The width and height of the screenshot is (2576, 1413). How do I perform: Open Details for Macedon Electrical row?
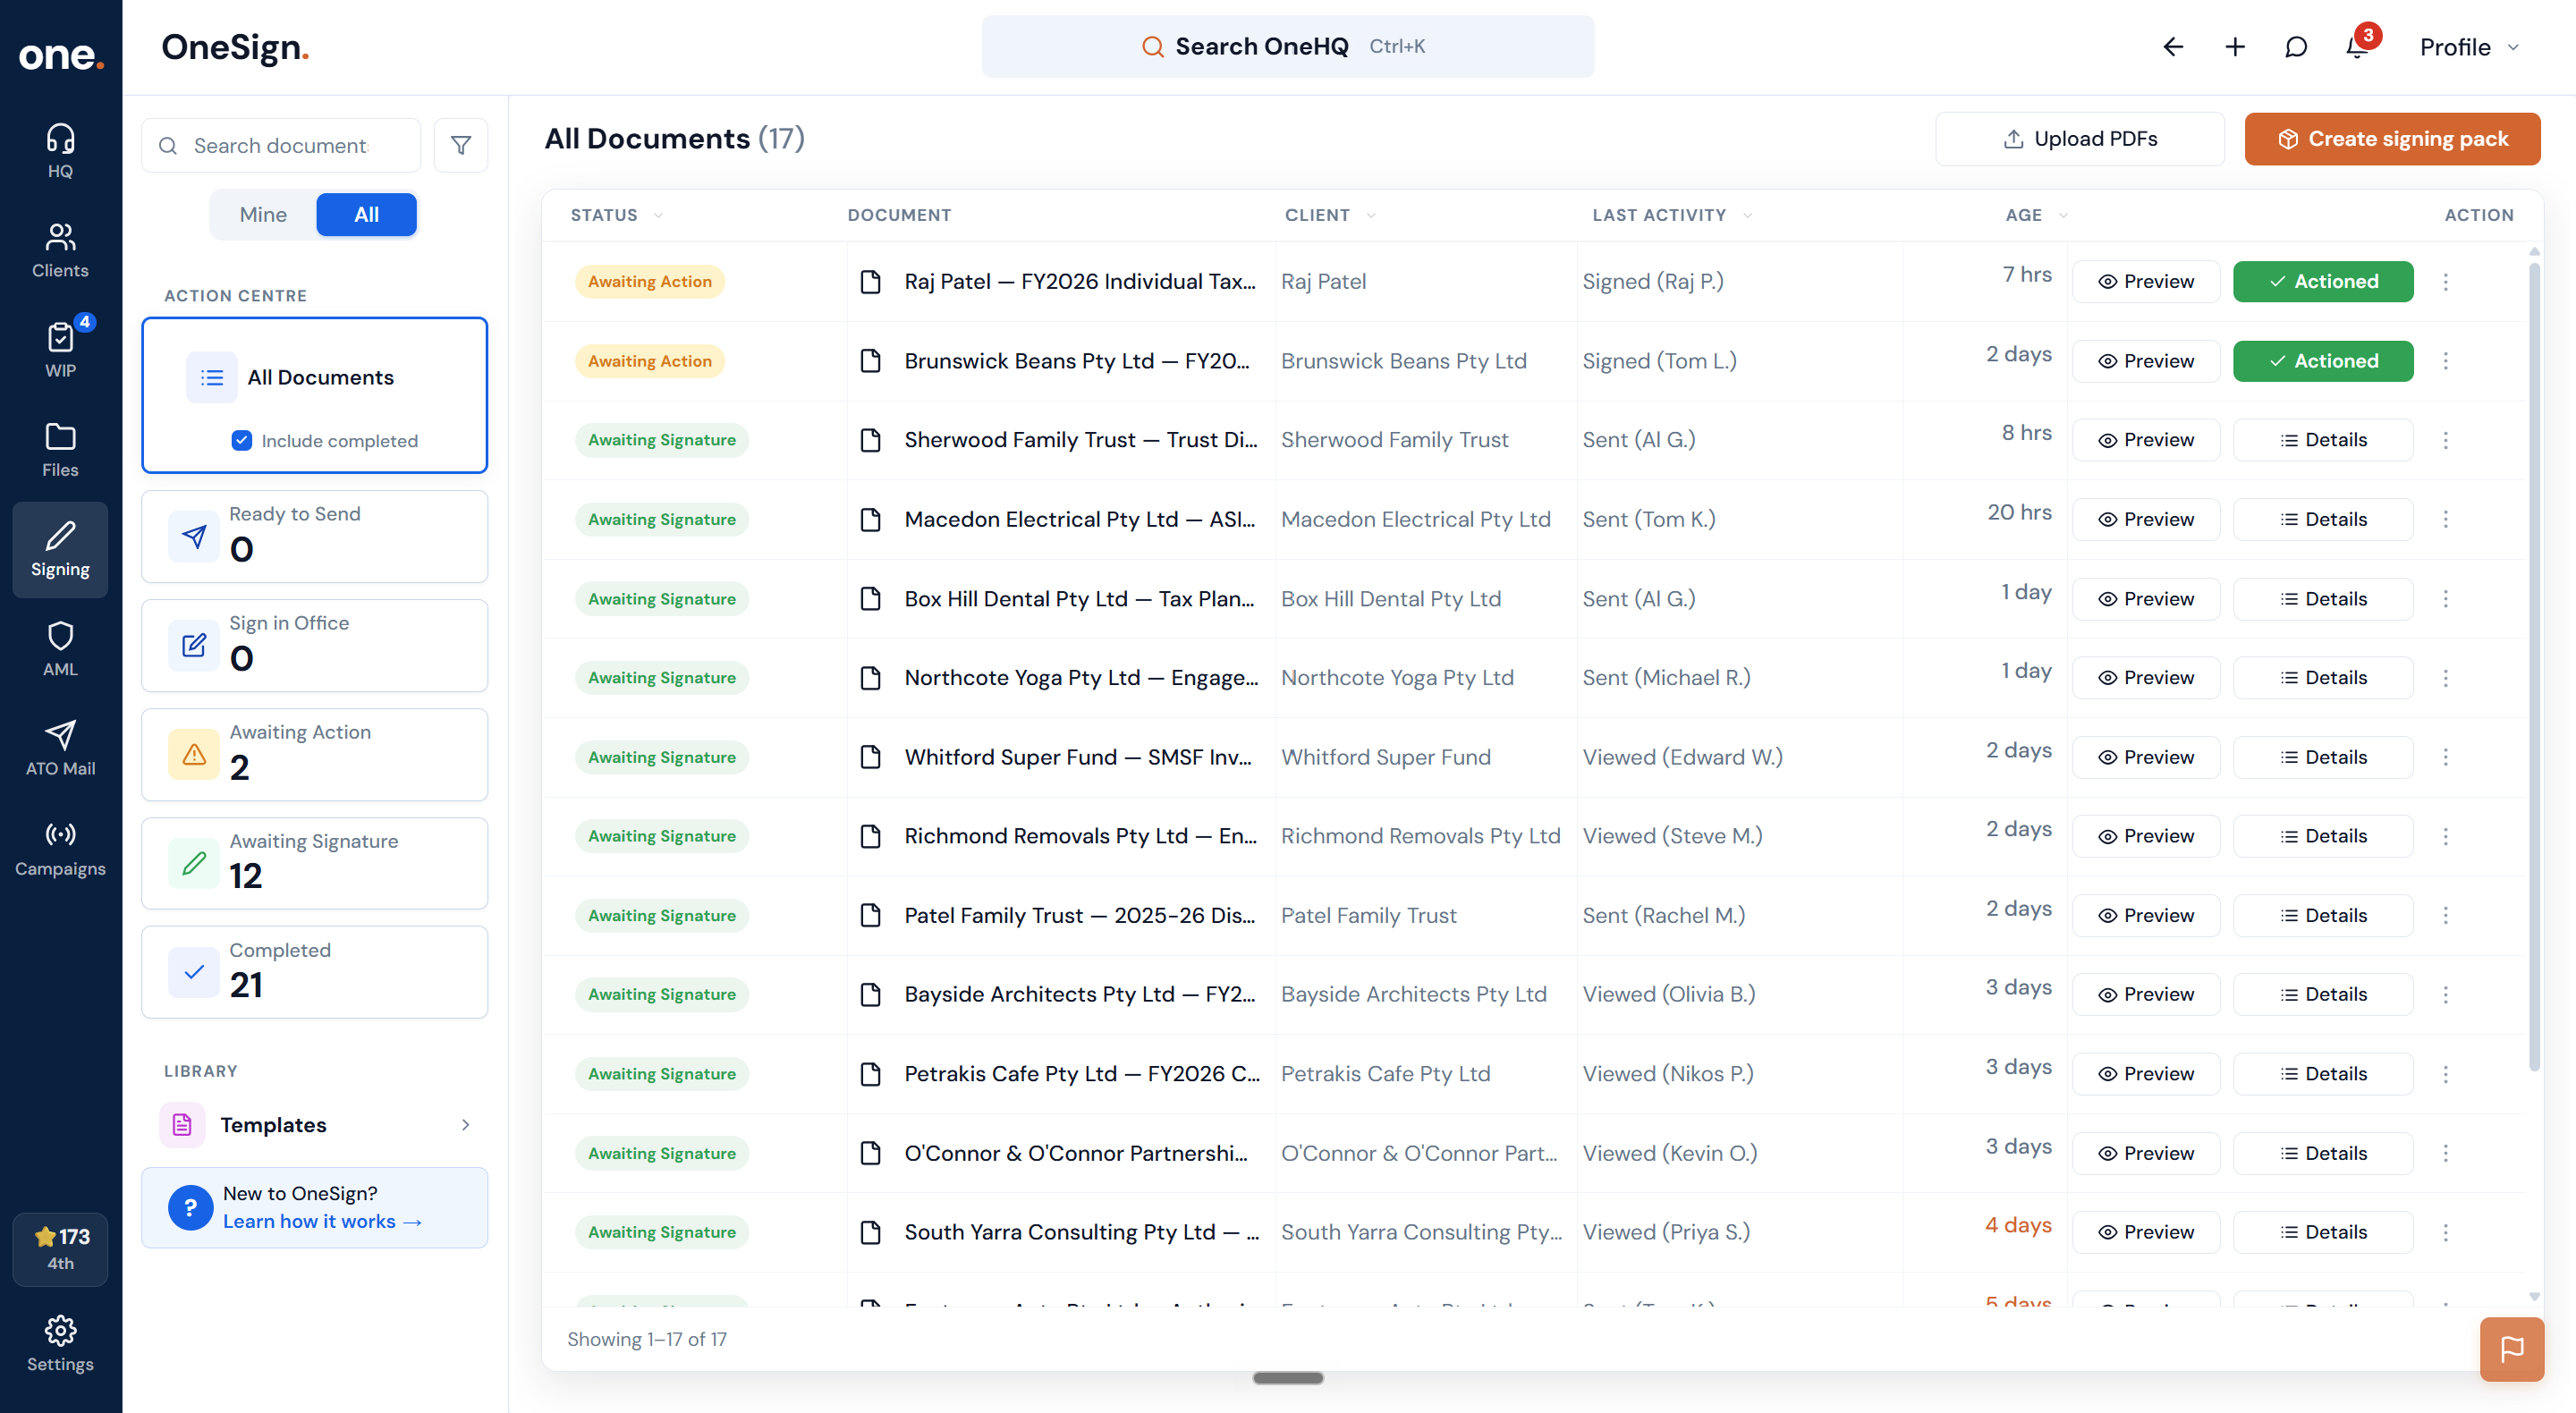[2322, 520]
